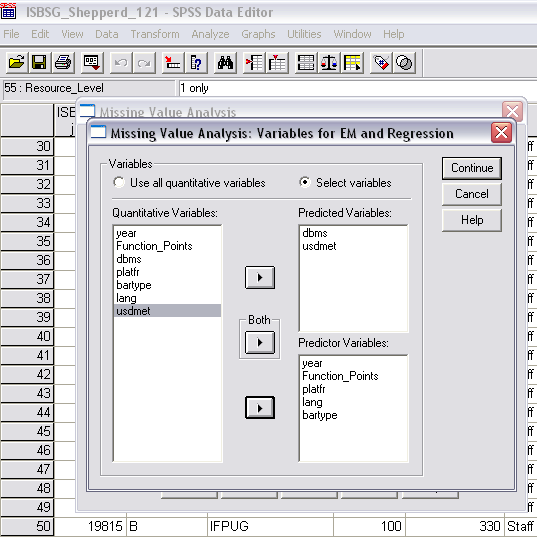Viewport: 537px width, 537px height.
Task: Select bartype in Predictor Variables list
Action: pyautogui.click(x=353, y=415)
